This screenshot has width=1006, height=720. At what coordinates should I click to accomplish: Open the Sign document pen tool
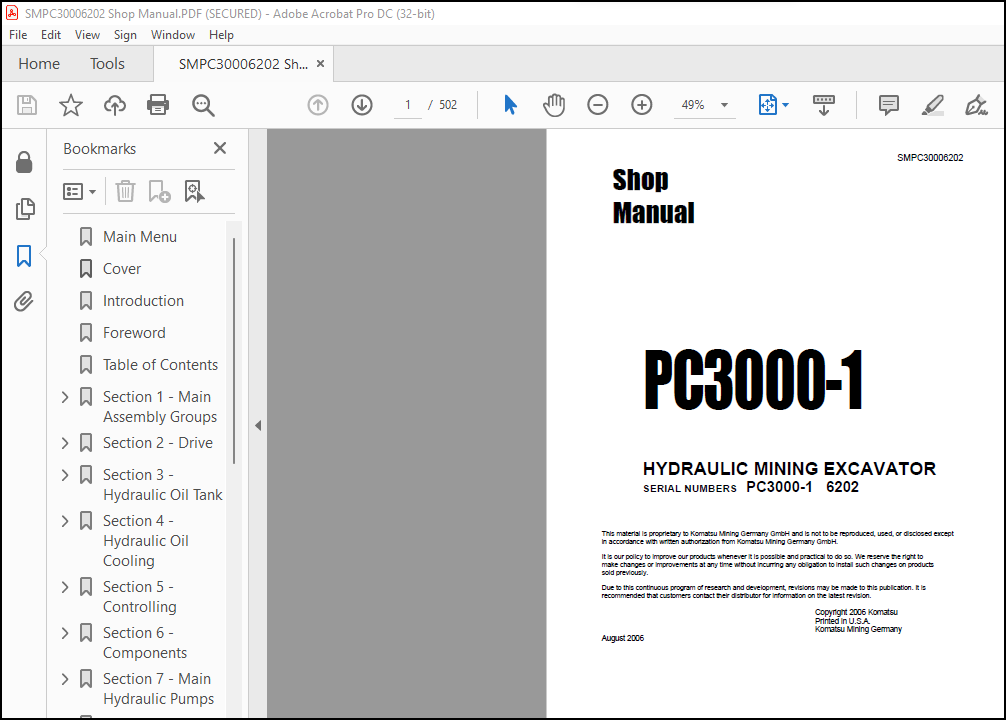(976, 105)
